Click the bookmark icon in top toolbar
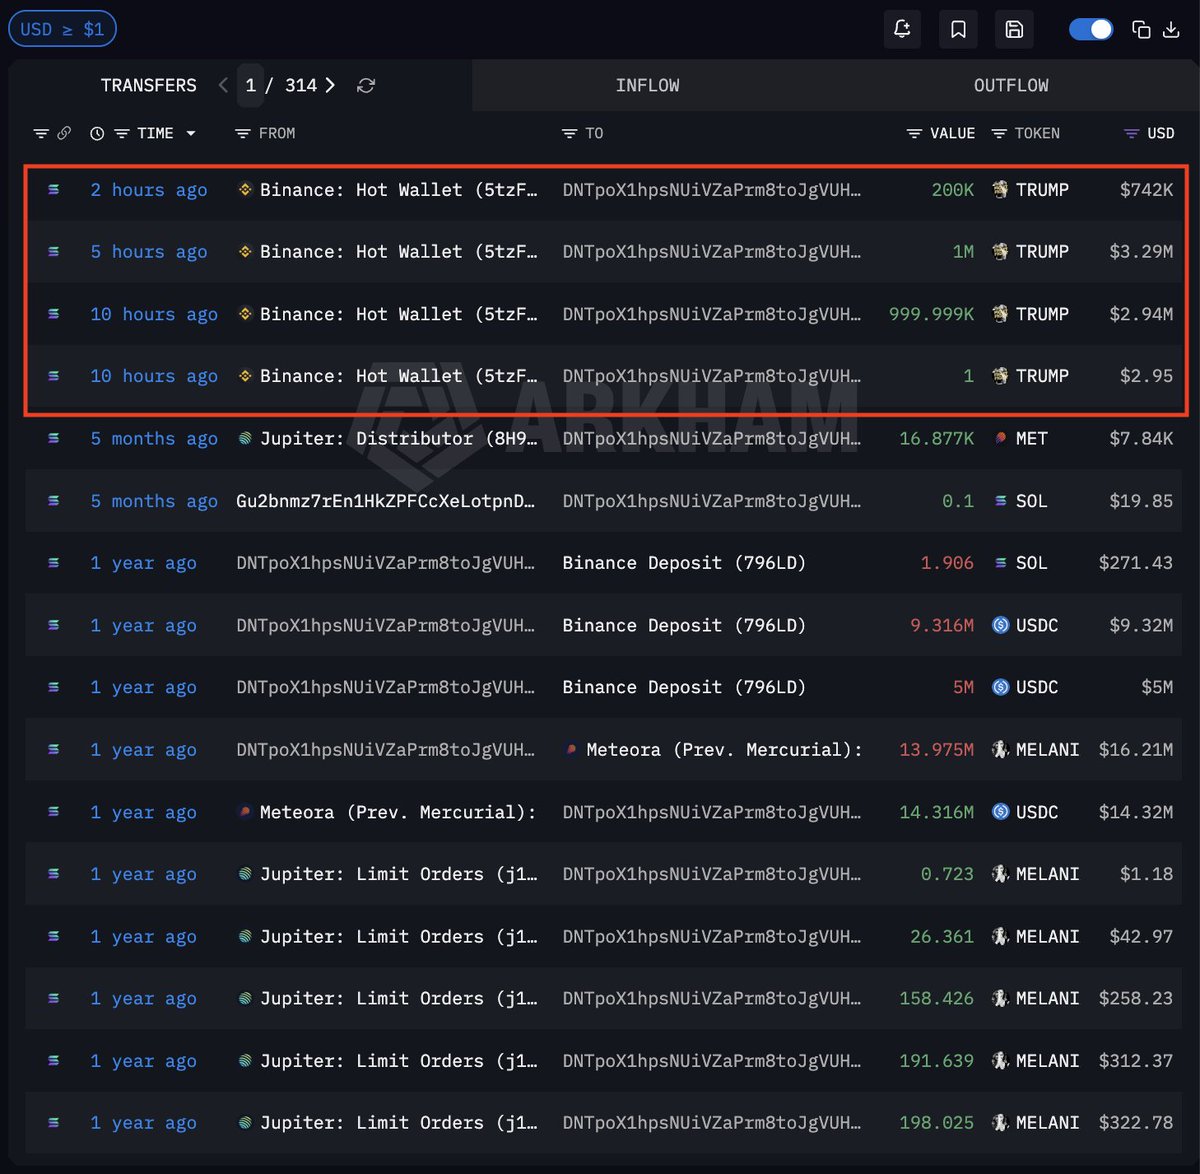The width and height of the screenshot is (1200, 1174). [x=958, y=29]
